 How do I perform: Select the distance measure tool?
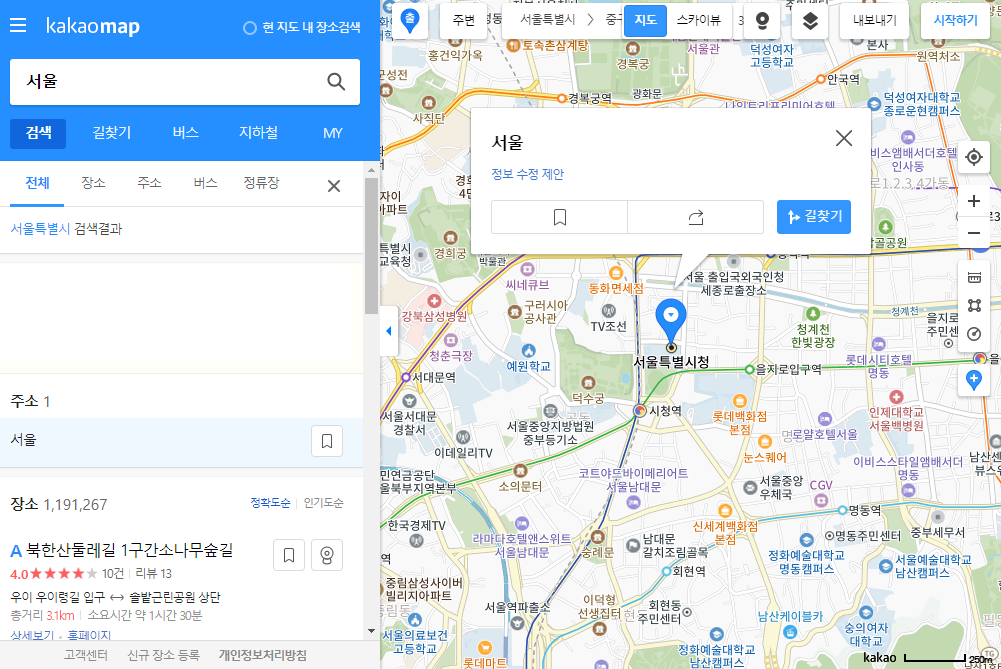click(974, 277)
